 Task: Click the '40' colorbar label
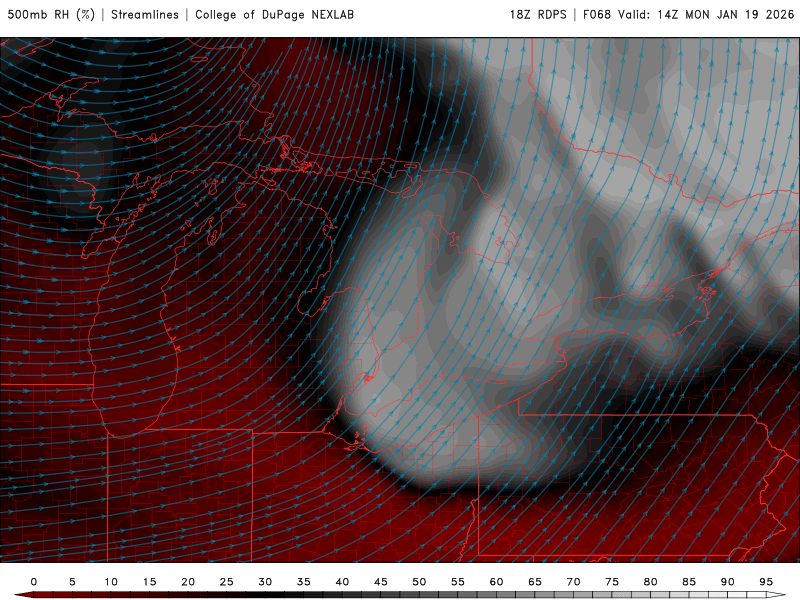[342, 582]
